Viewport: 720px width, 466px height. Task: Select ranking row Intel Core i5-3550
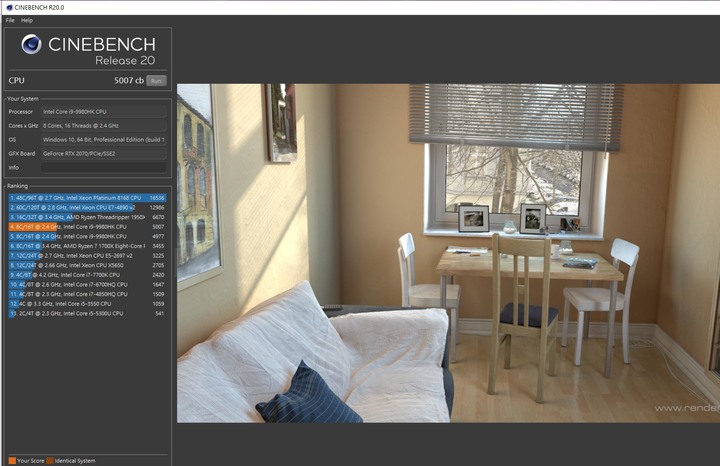click(x=87, y=304)
